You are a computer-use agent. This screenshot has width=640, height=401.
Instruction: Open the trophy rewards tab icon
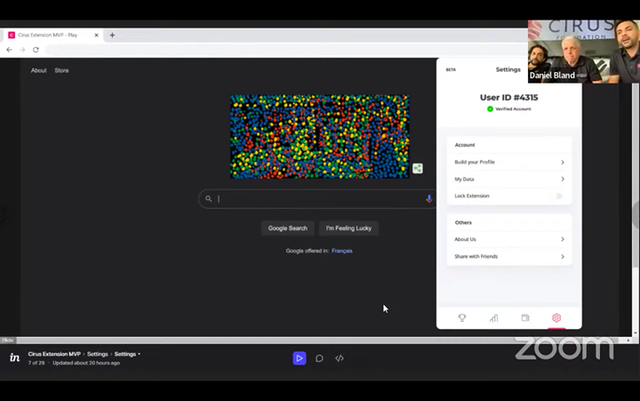click(462, 318)
